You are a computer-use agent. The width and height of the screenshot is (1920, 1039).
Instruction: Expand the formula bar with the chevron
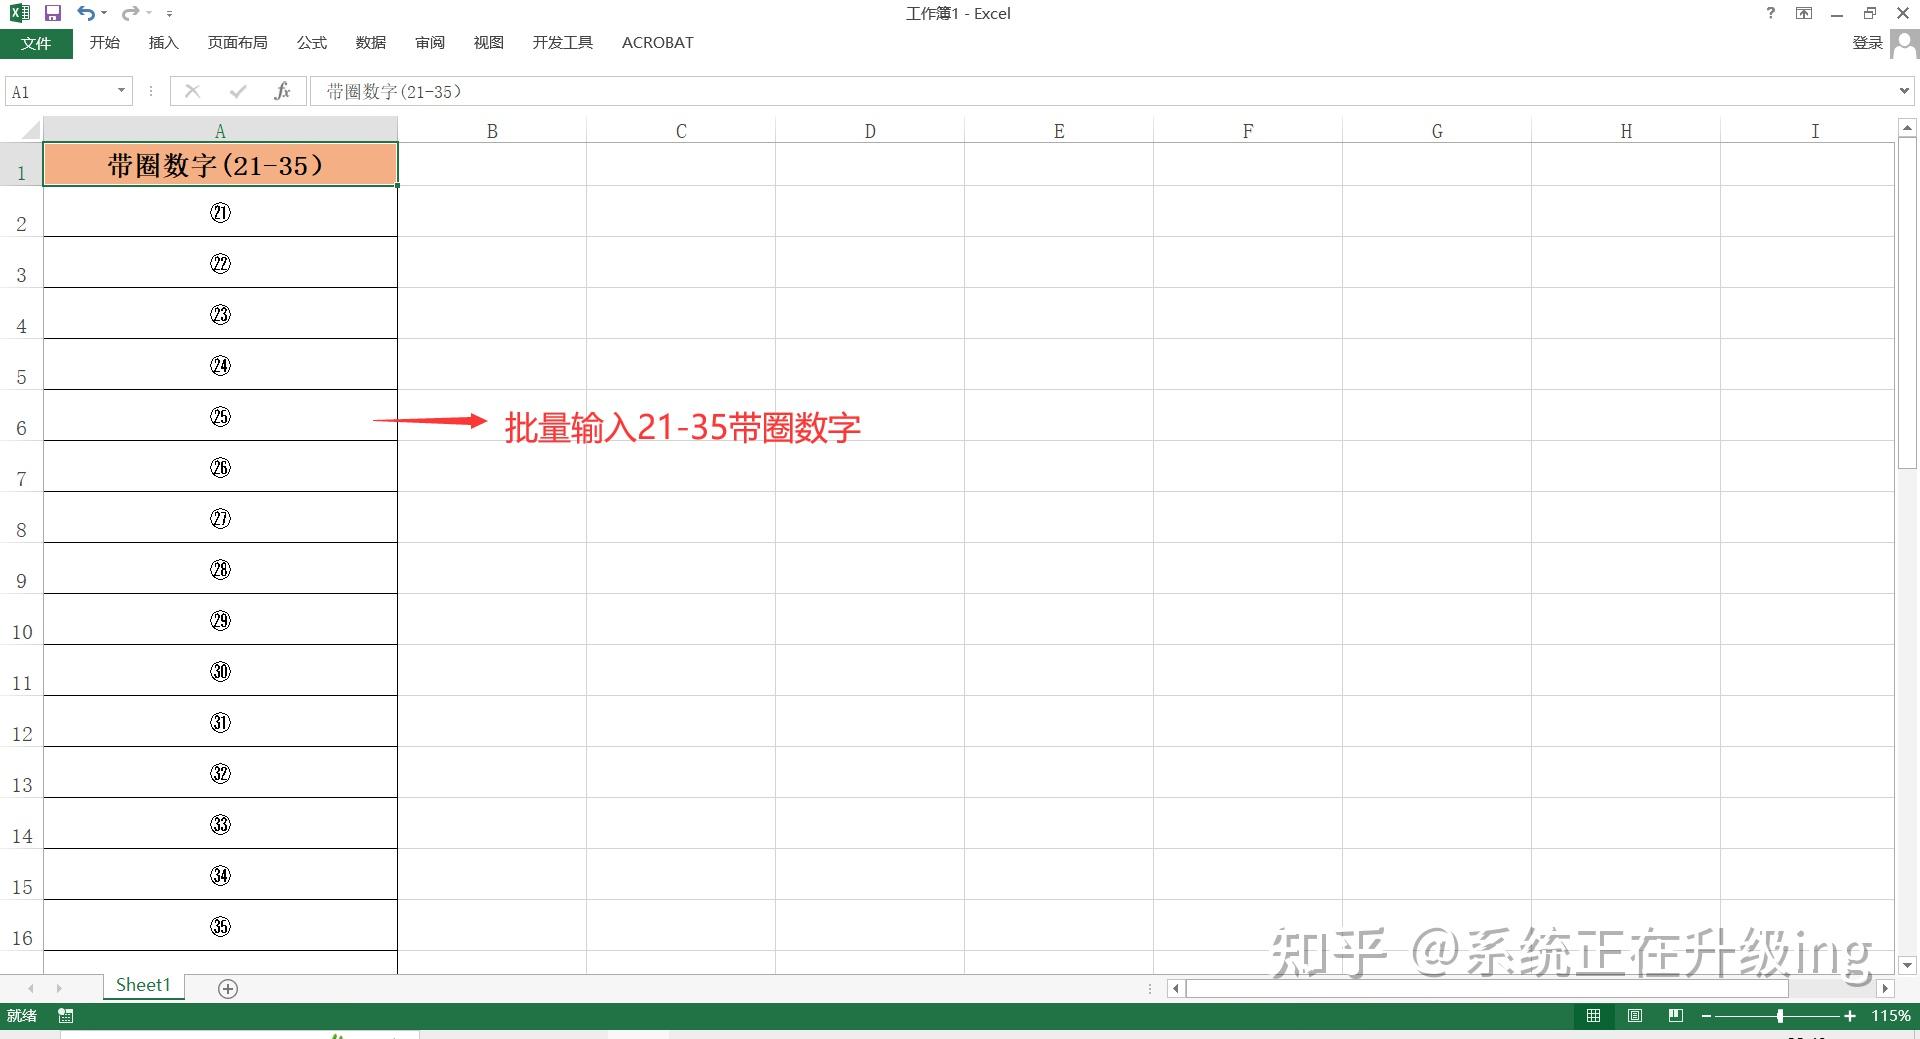tap(1904, 91)
